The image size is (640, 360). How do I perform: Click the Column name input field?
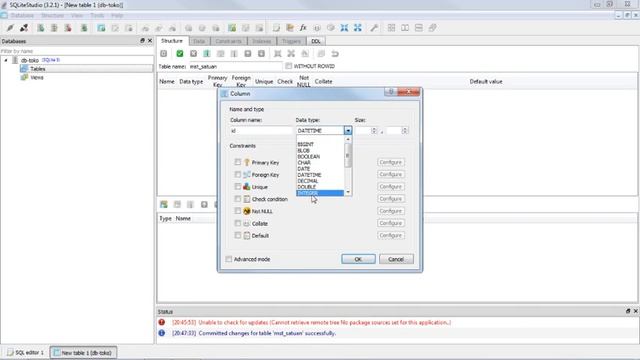[x=261, y=131]
